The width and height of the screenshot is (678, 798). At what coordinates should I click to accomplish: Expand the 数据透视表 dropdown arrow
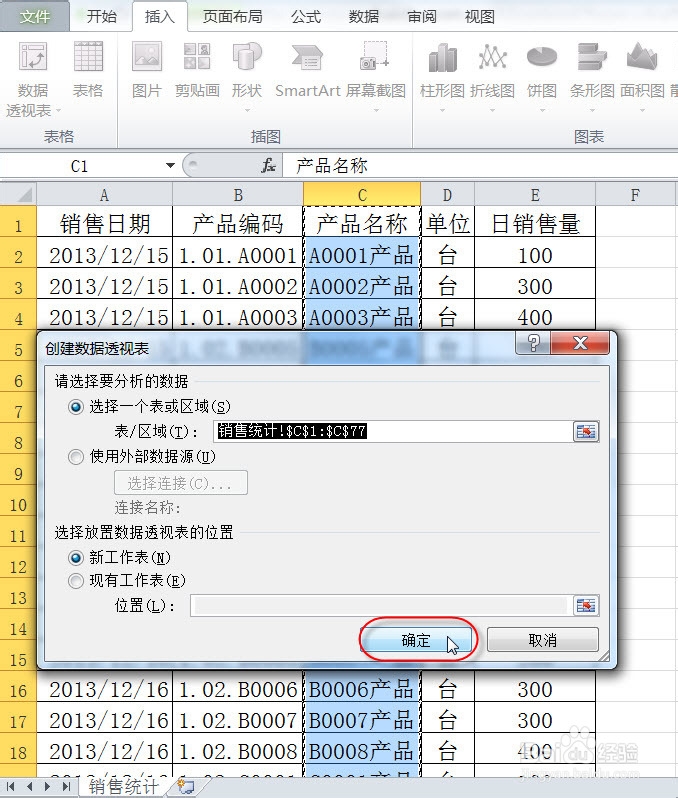58,110
